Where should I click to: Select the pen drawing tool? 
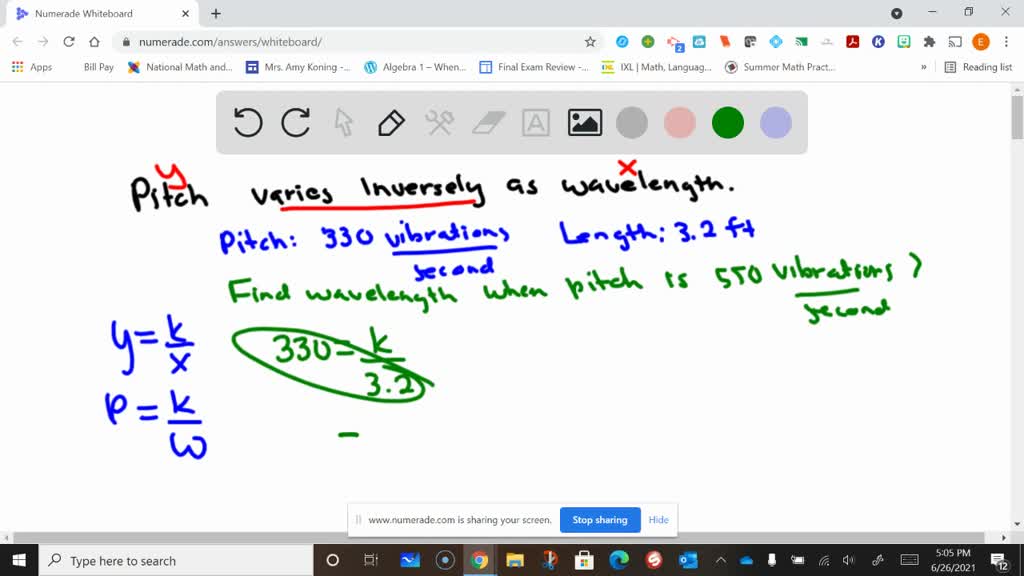tap(391, 123)
